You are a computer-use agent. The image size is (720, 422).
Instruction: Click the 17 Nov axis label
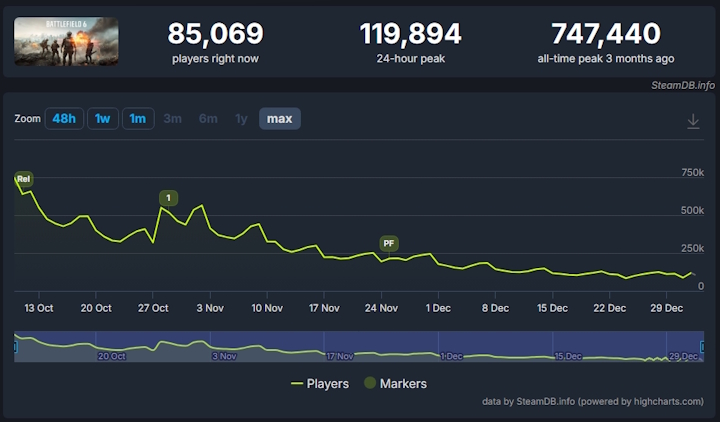click(324, 308)
